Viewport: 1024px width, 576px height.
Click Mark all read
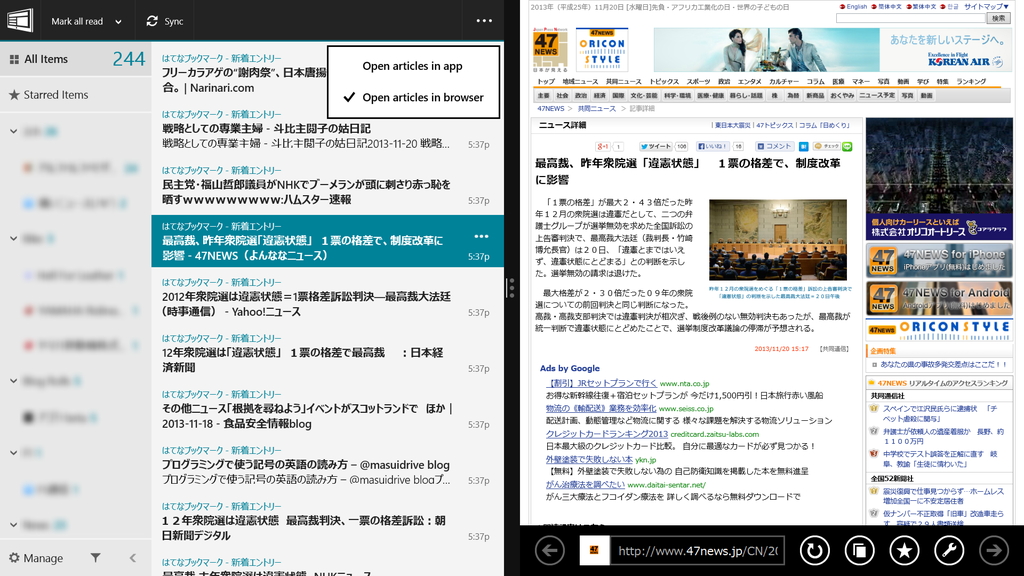pos(77,22)
